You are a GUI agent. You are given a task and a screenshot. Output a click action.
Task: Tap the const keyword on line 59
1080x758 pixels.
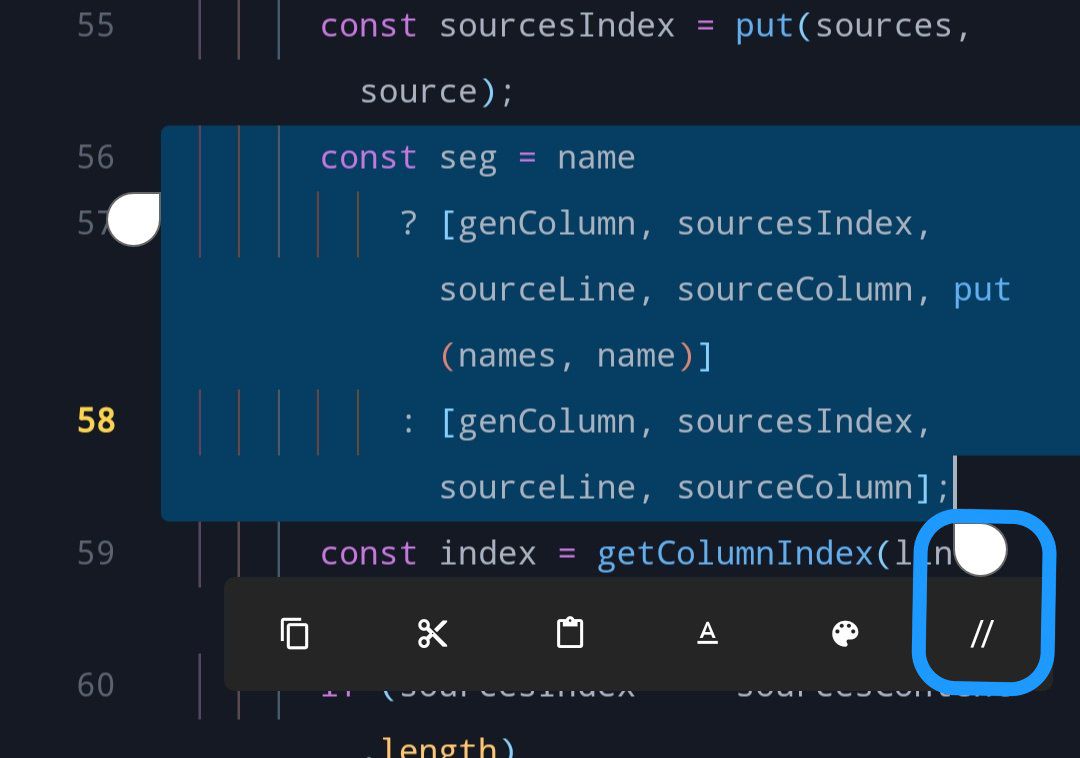pyautogui.click(x=368, y=552)
